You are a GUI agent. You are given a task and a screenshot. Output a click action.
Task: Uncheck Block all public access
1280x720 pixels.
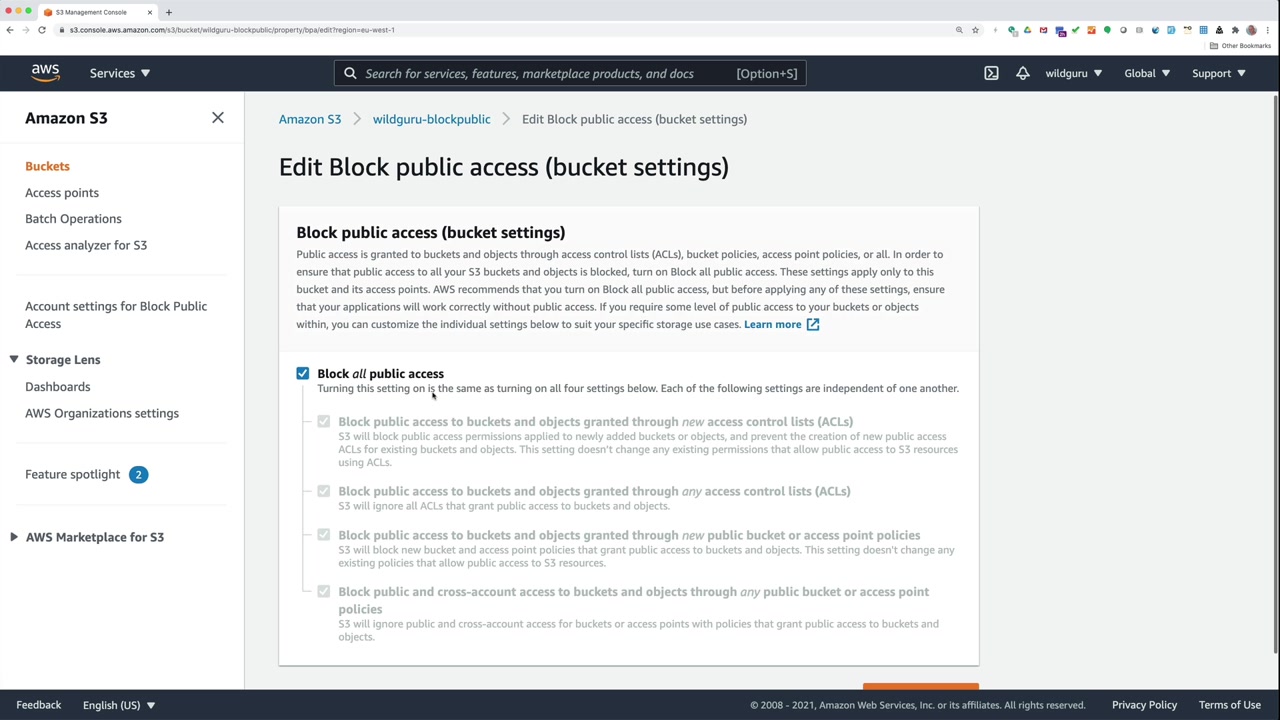point(303,373)
